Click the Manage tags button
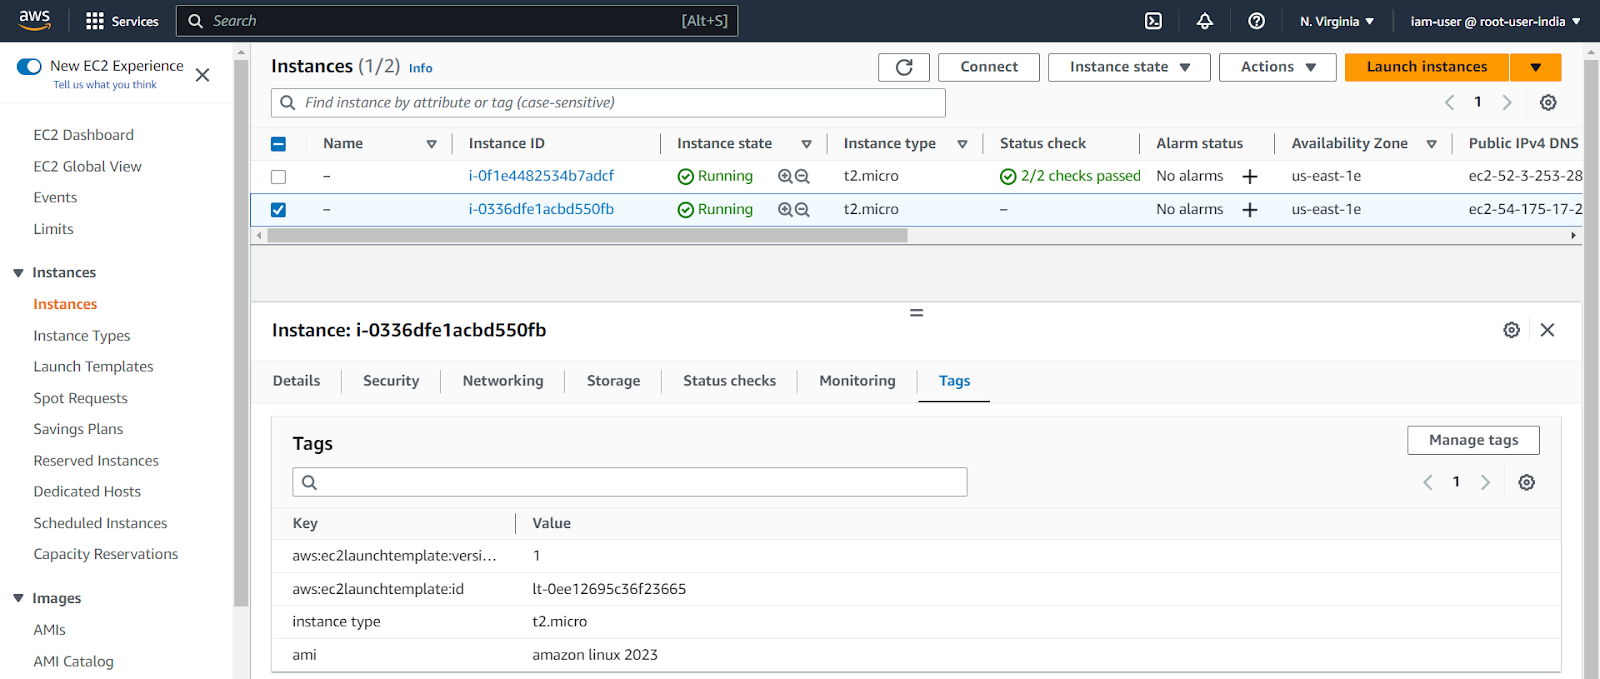 1473,440
